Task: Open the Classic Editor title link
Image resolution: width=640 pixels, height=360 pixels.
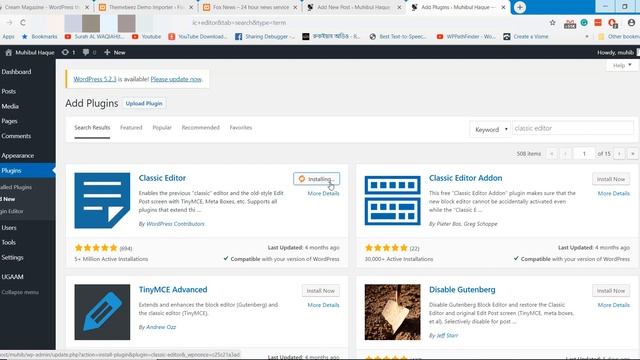Action: click(162, 178)
